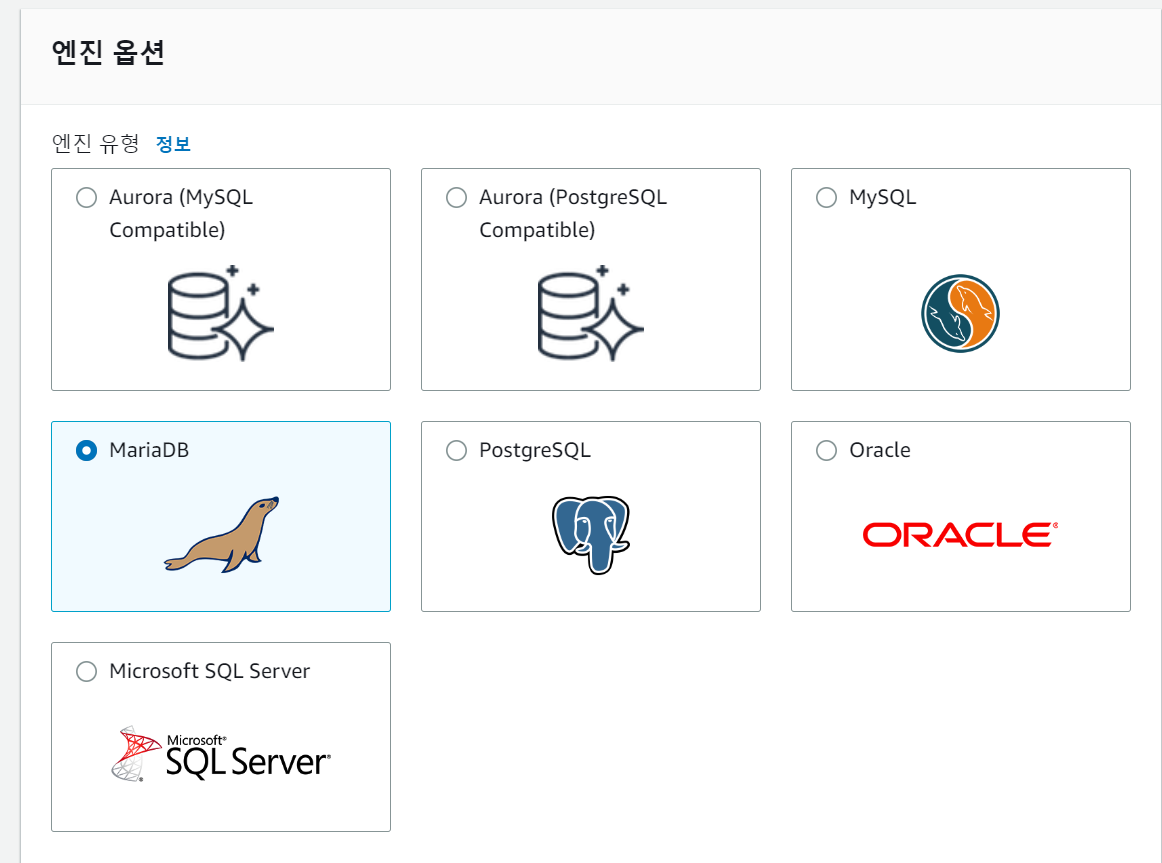Click the 엔진 유형 field label

96,144
